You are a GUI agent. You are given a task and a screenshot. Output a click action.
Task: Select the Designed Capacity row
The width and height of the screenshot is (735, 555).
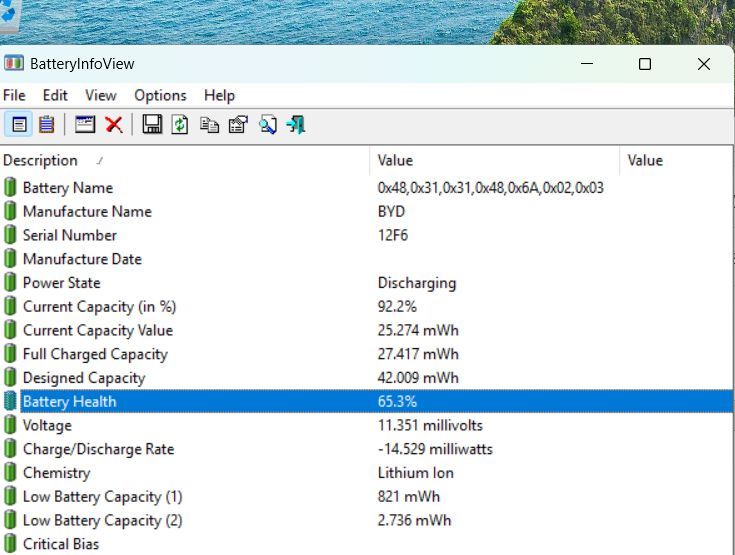(84, 378)
